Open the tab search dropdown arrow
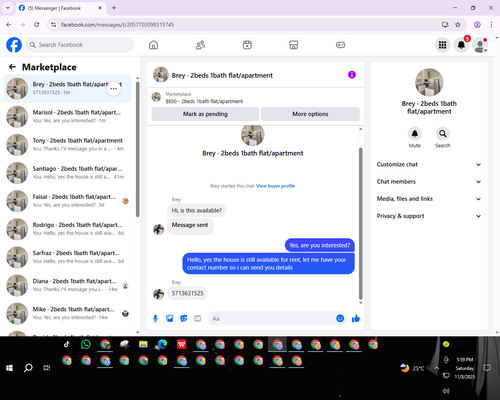 (x=8, y=8)
